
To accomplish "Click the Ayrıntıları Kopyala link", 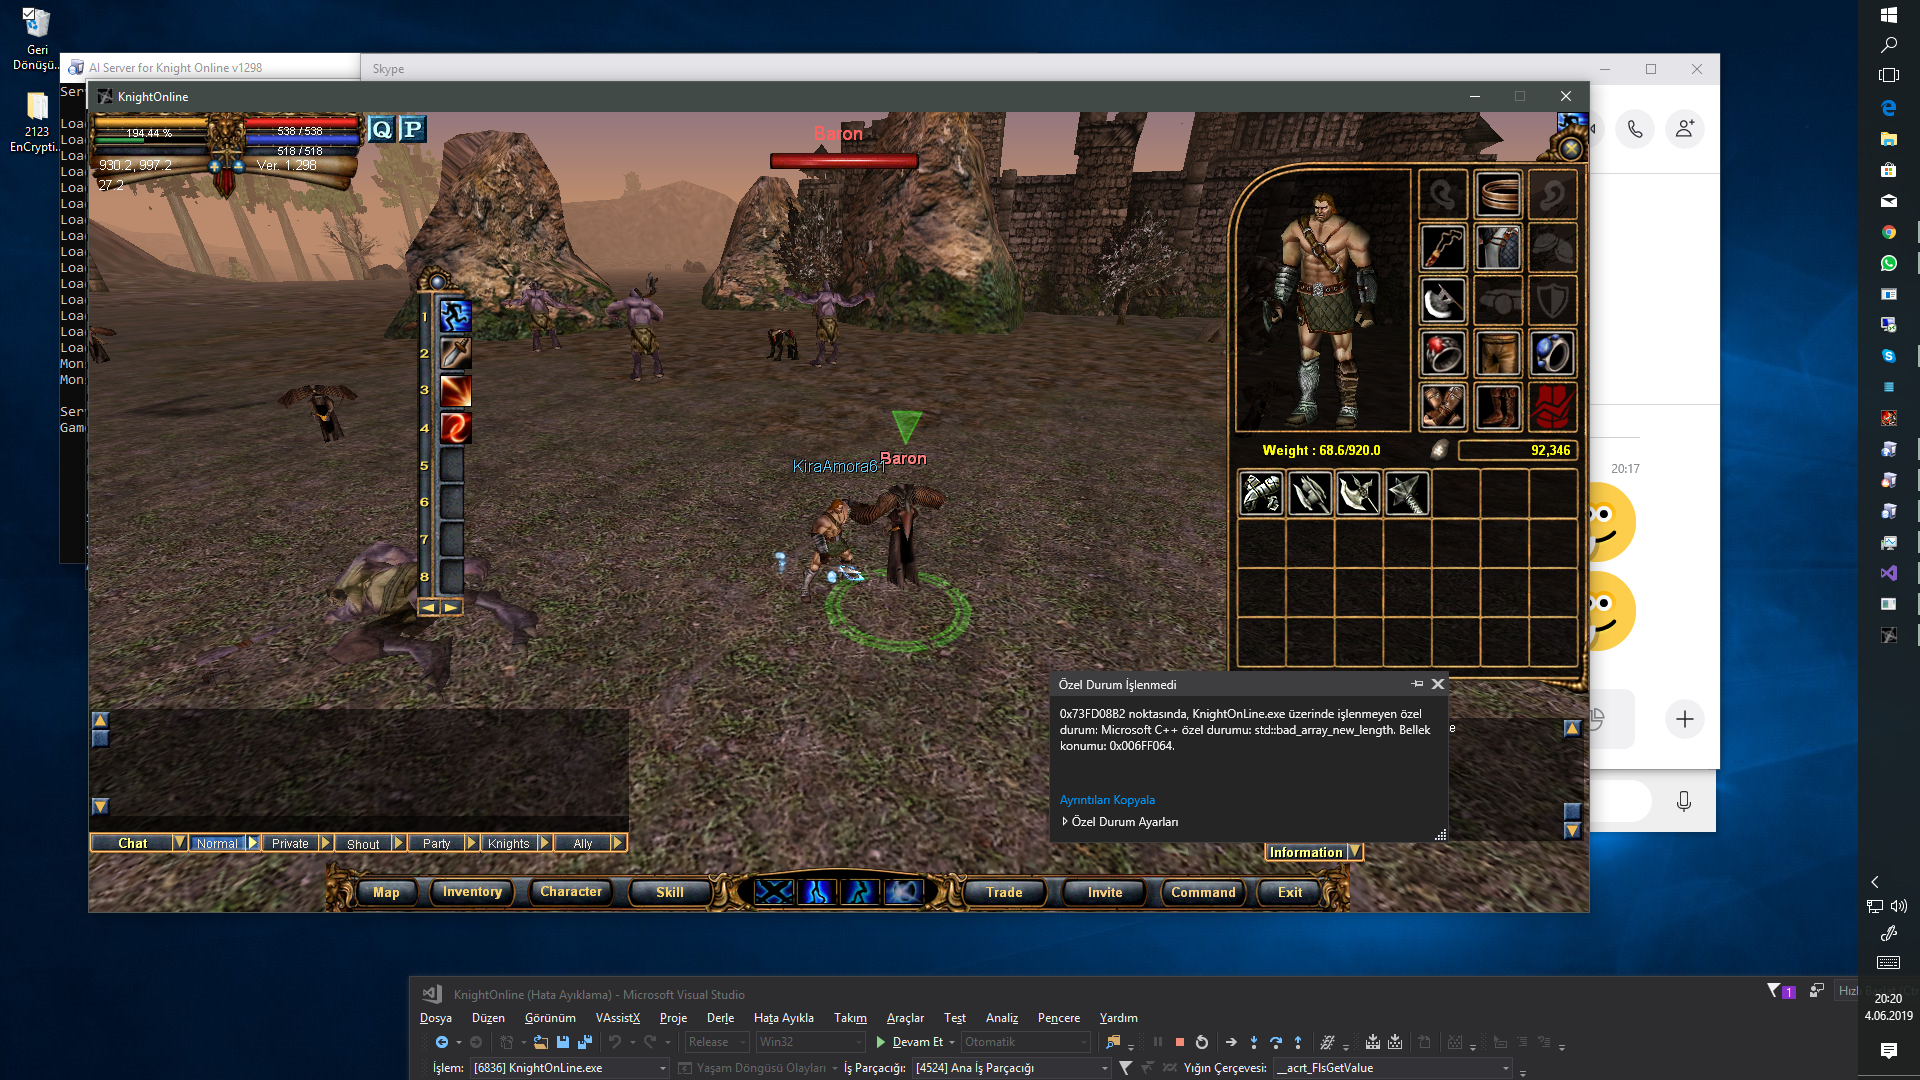I will click(1107, 799).
